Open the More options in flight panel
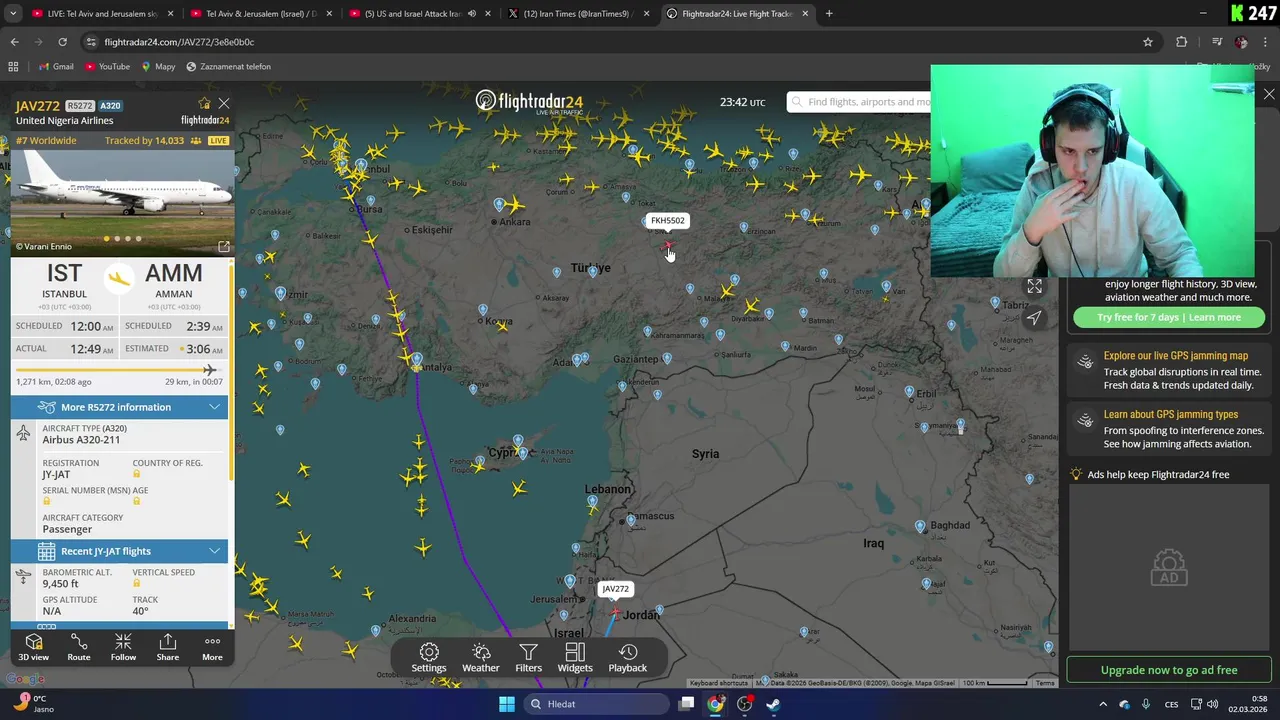The height and width of the screenshot is (720, 1280). pos(212,647)
